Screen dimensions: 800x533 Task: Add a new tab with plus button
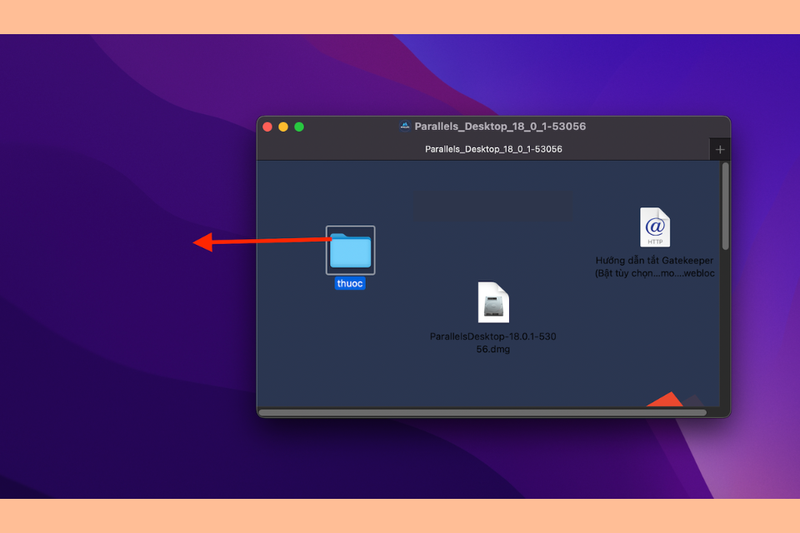coord(720,149)
